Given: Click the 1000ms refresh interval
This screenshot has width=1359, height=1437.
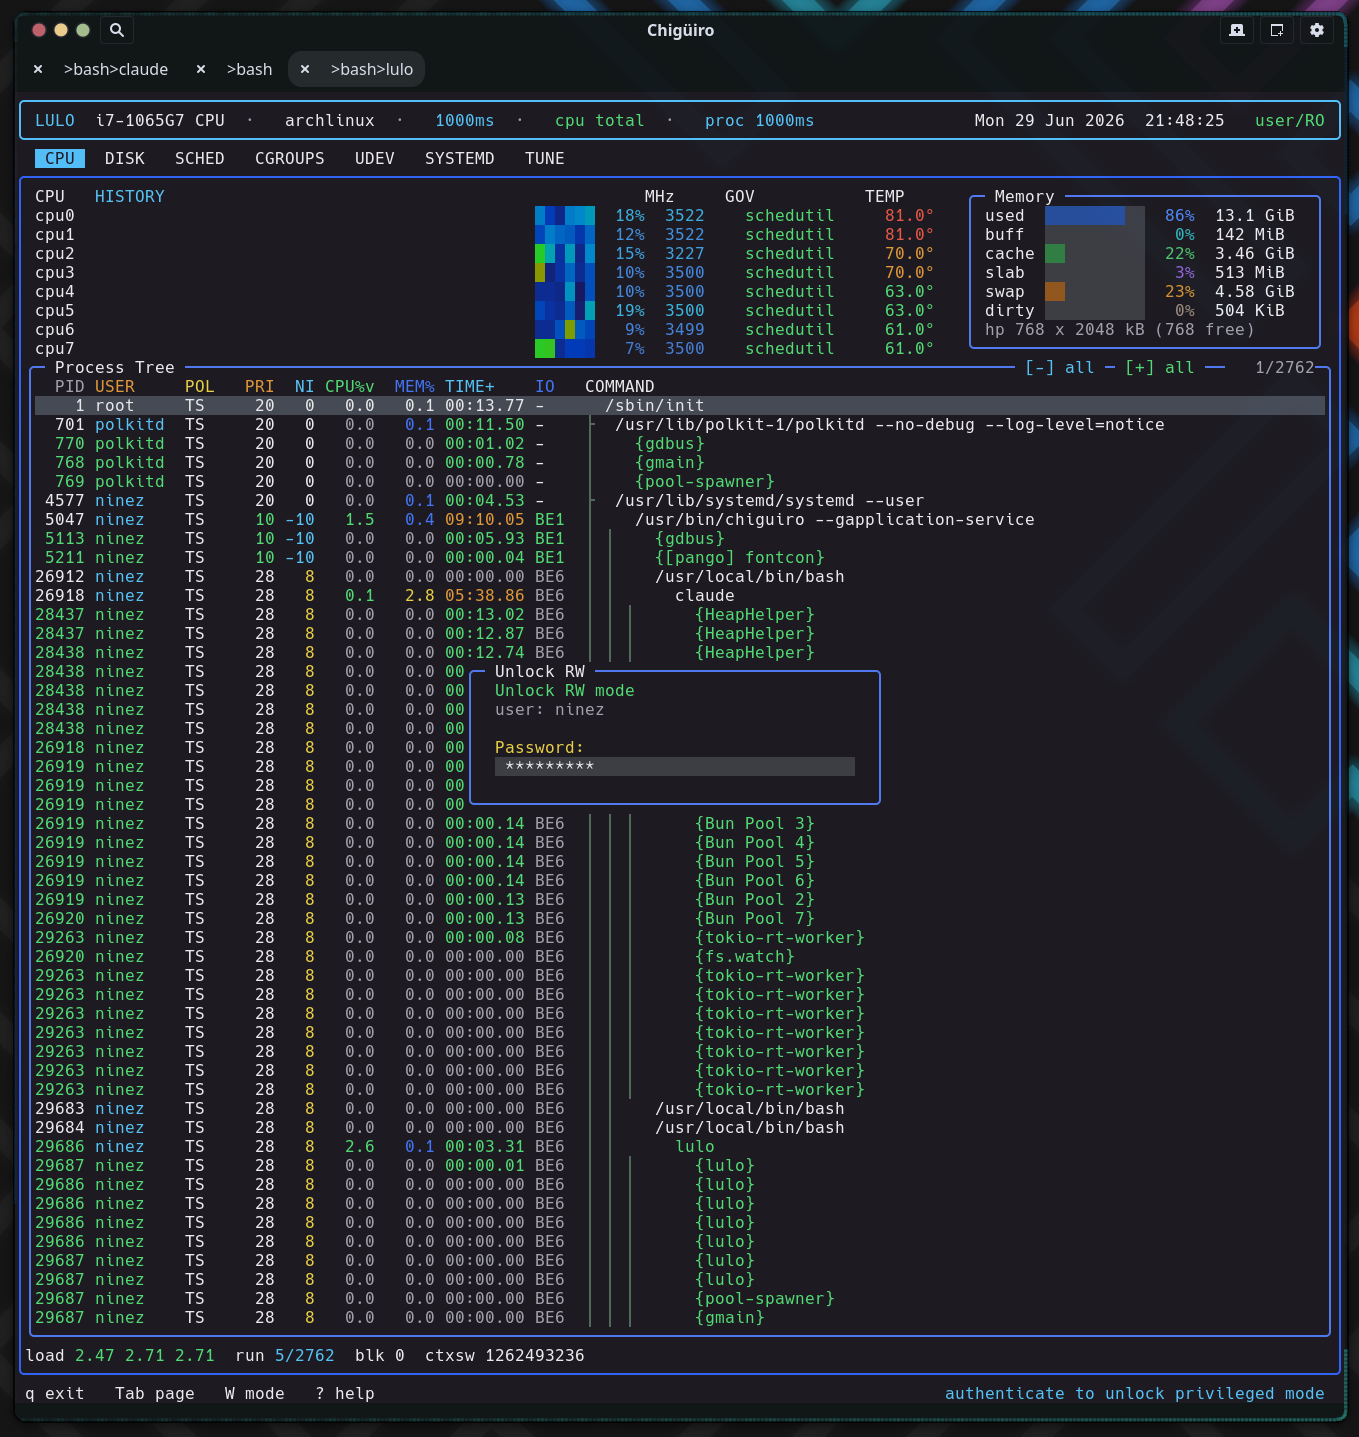Looking at the screenshot, I should click(x=465, y=120).
